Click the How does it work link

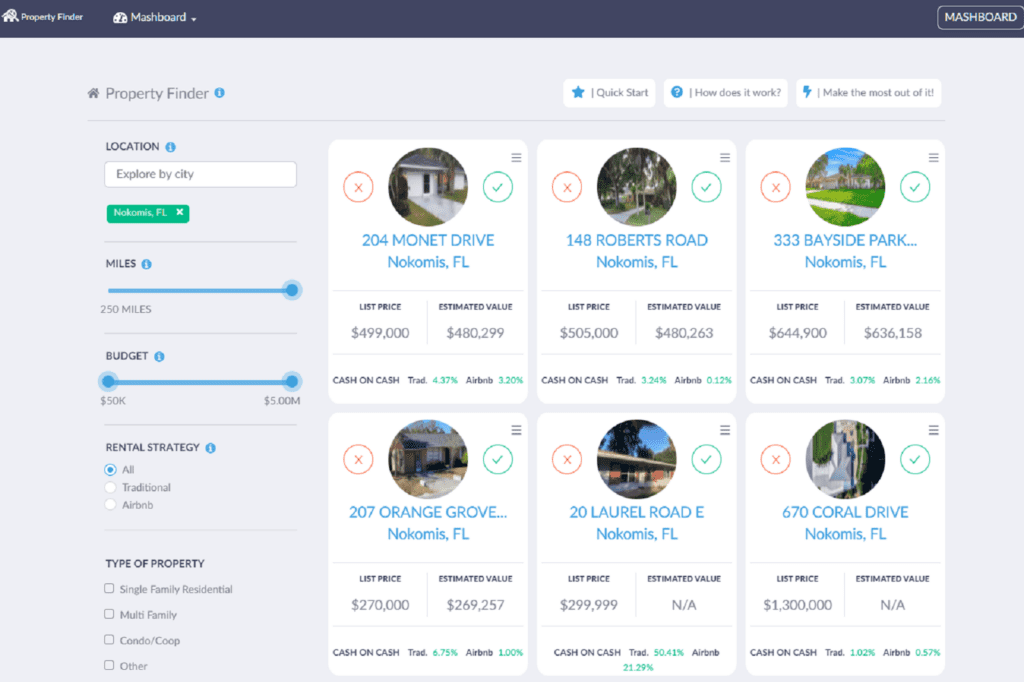pyautogui.click(x=728, y=92)
